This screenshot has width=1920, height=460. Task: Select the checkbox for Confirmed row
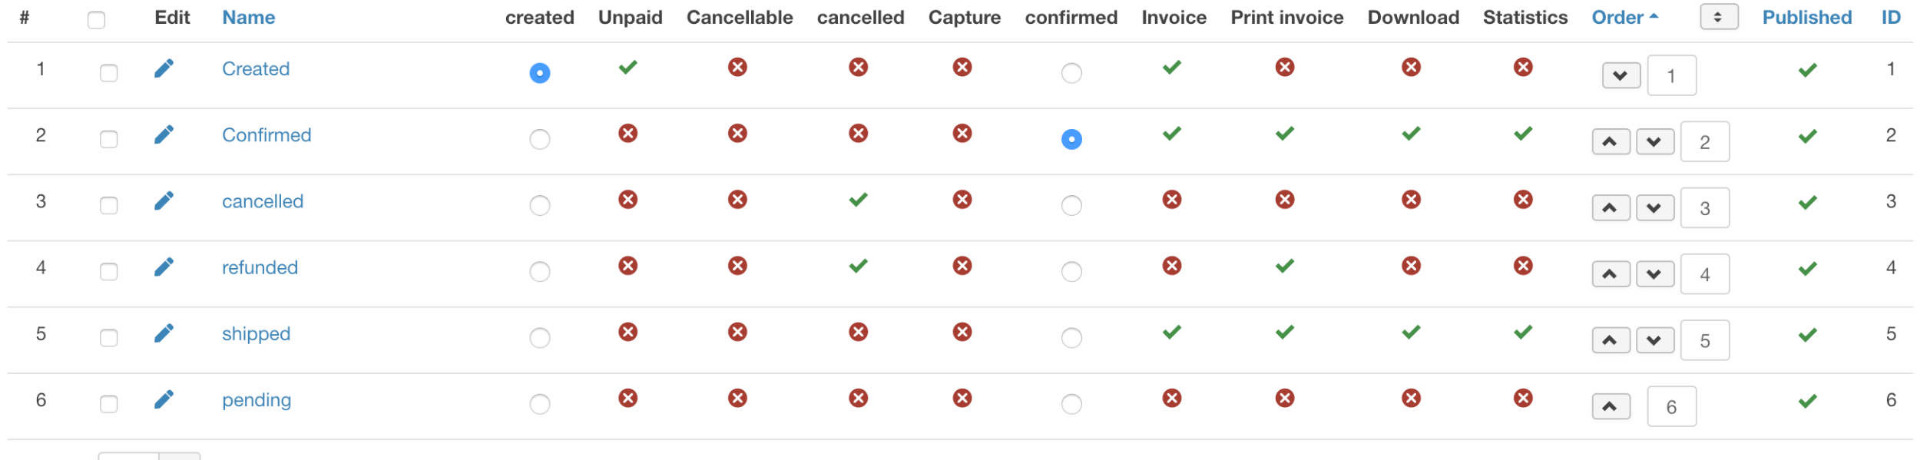coord(109,139)
